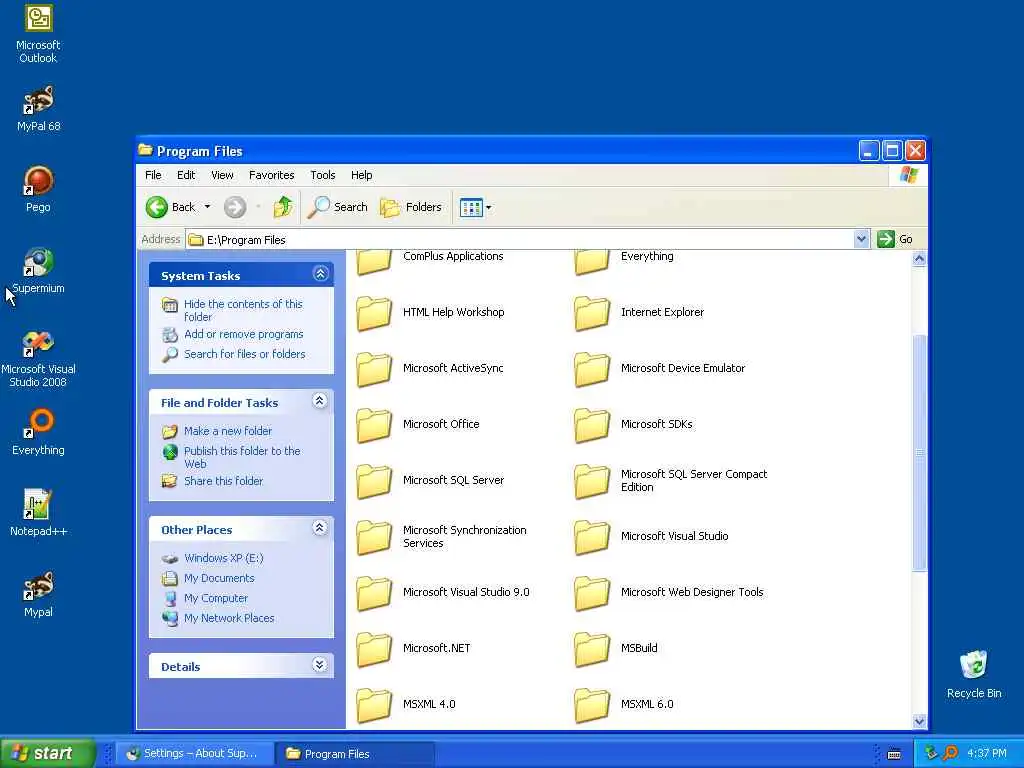
Task: Open the View menu
Action: pyautogui.click(x=222, y=175)
